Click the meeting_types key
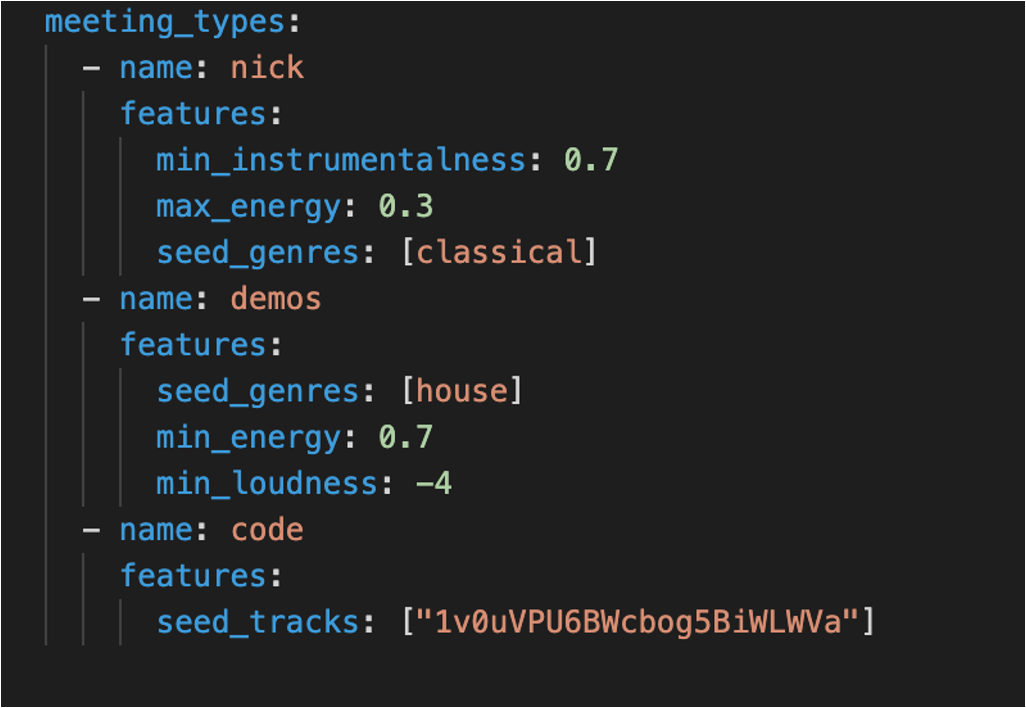 tap(165, 23)
